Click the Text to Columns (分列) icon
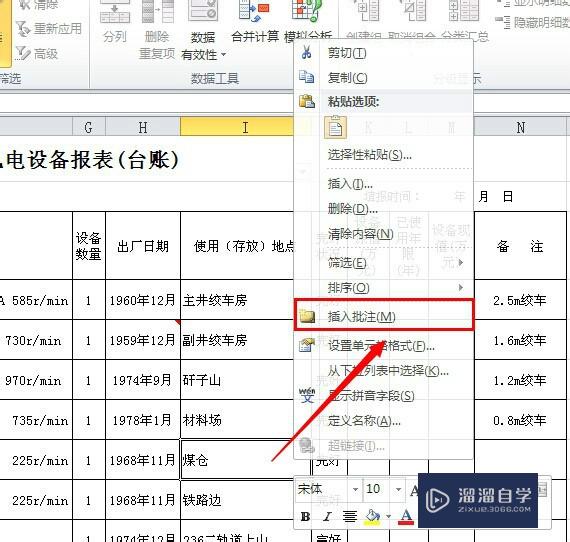Viewport: 570px width, 542px height. click(115, 12)
